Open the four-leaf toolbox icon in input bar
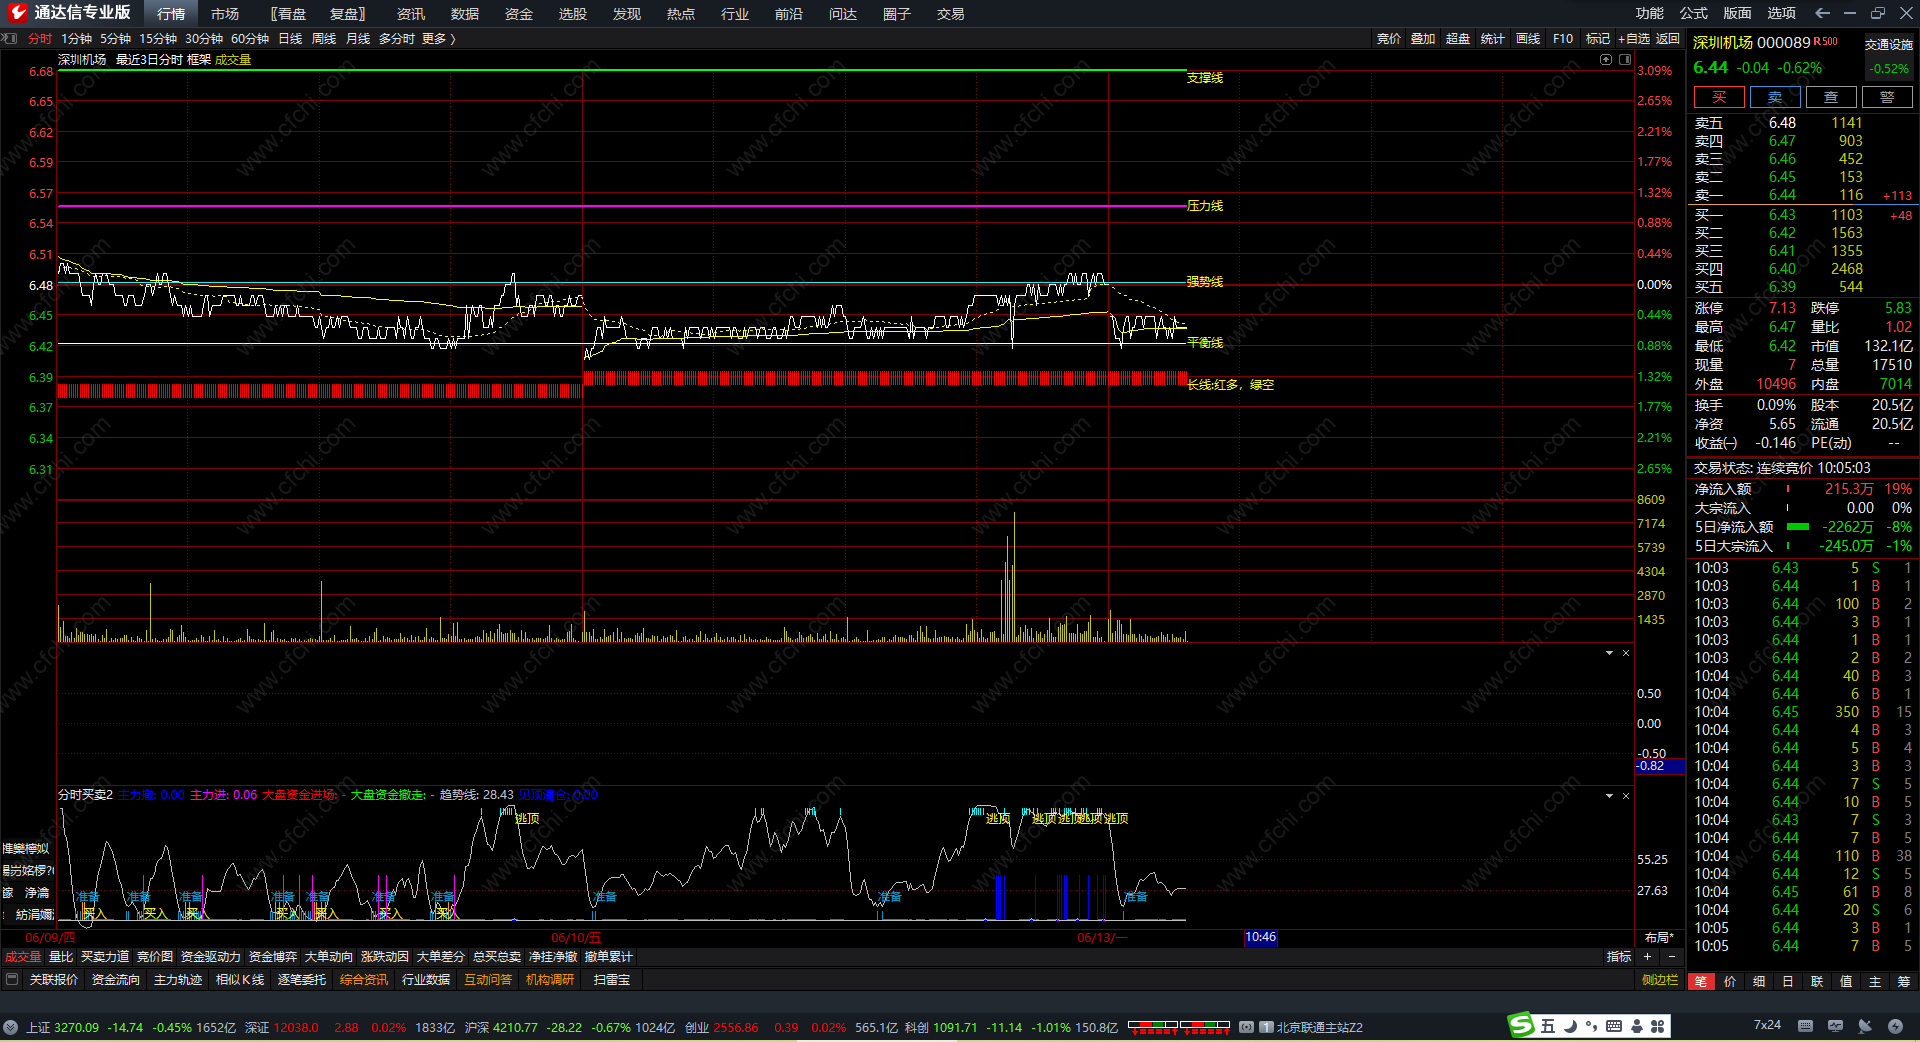Viewport: 1920px width, 1042px height. (x=1658, y=1026)
